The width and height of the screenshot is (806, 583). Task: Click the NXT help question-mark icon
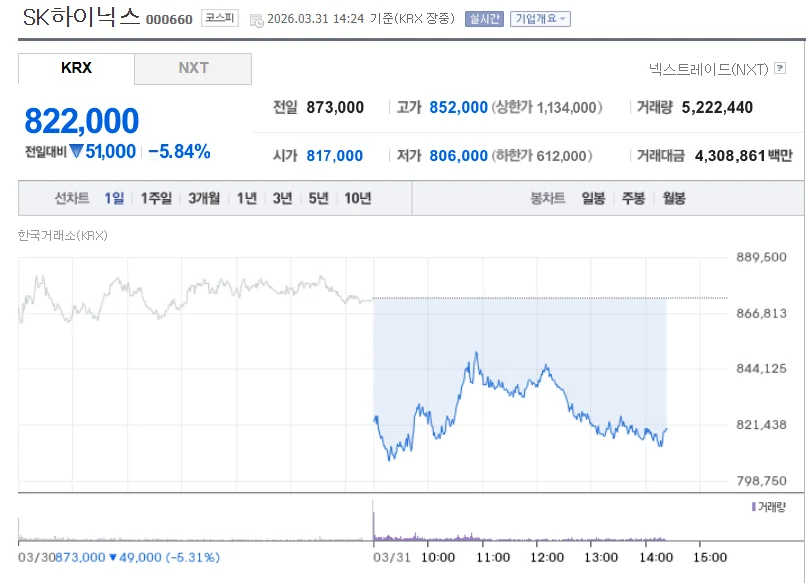780,68
